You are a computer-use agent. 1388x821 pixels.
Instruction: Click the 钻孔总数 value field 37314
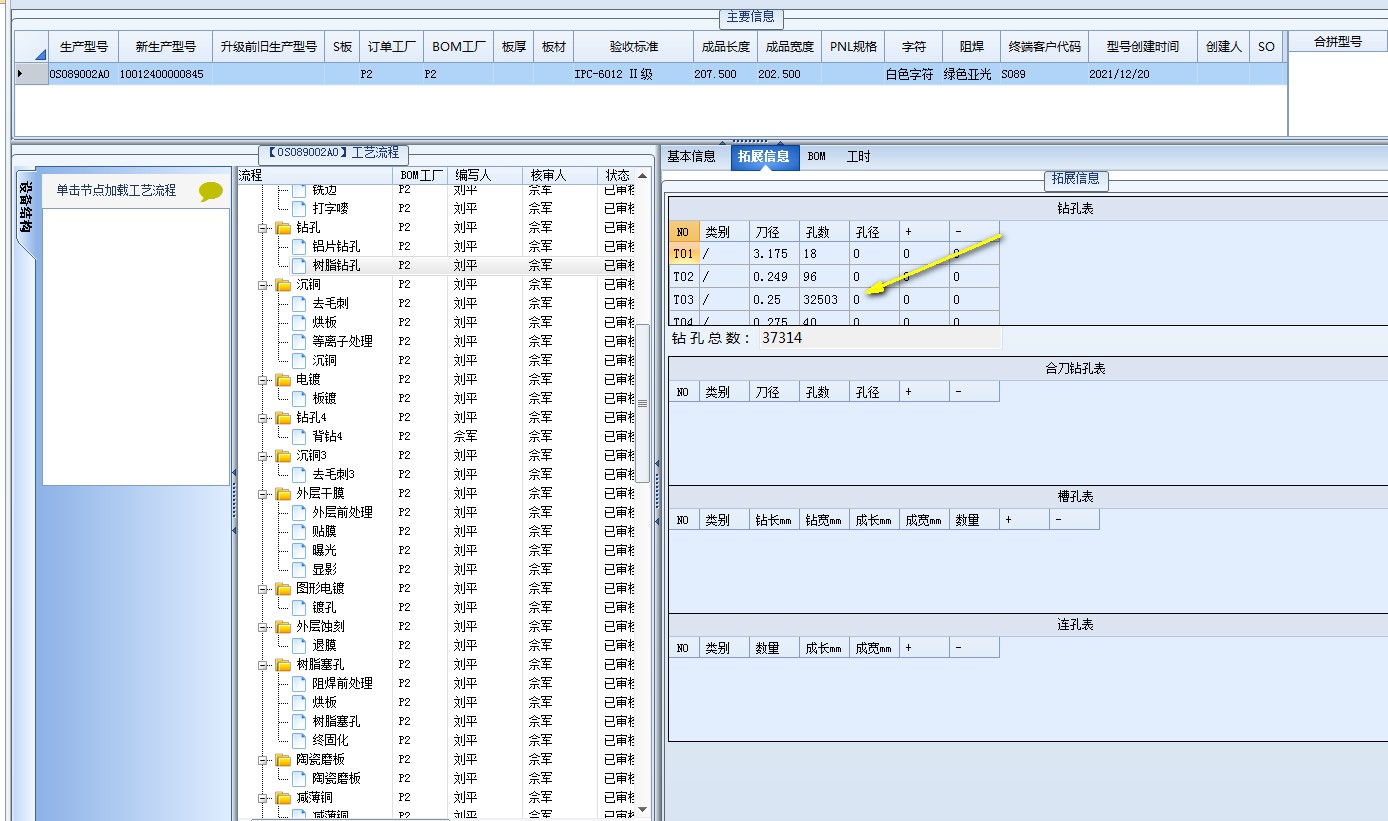click(x=878, y=338)
